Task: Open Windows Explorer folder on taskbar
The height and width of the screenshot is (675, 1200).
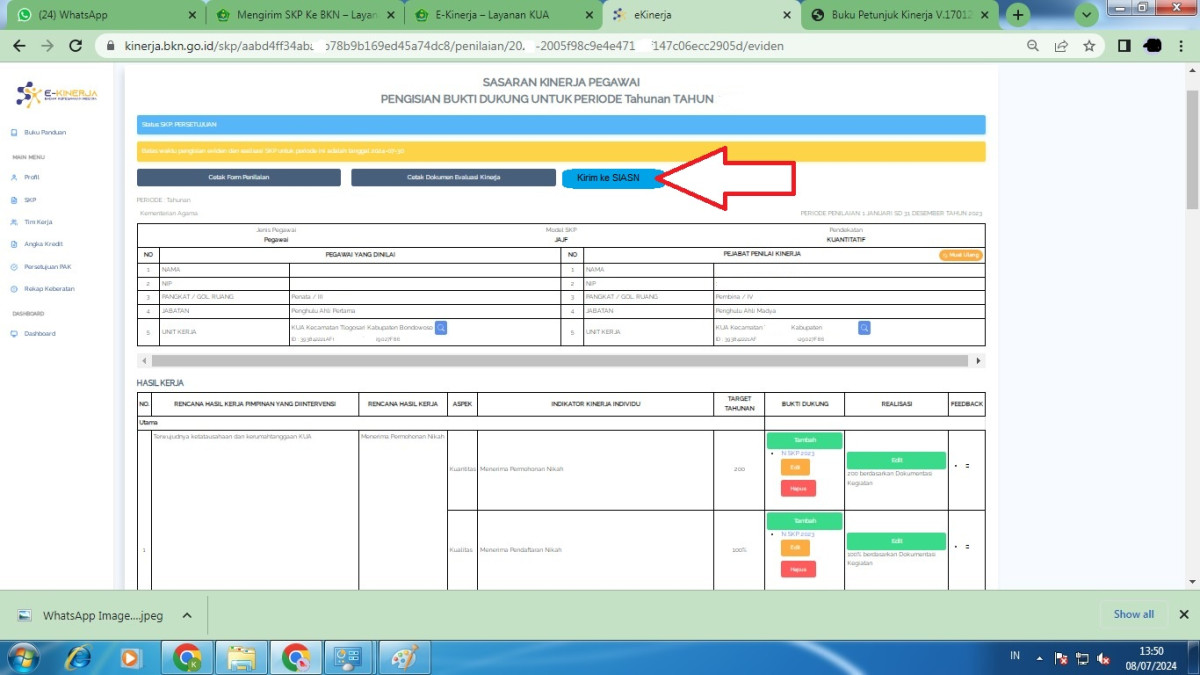Action: (x=241, y=657)
